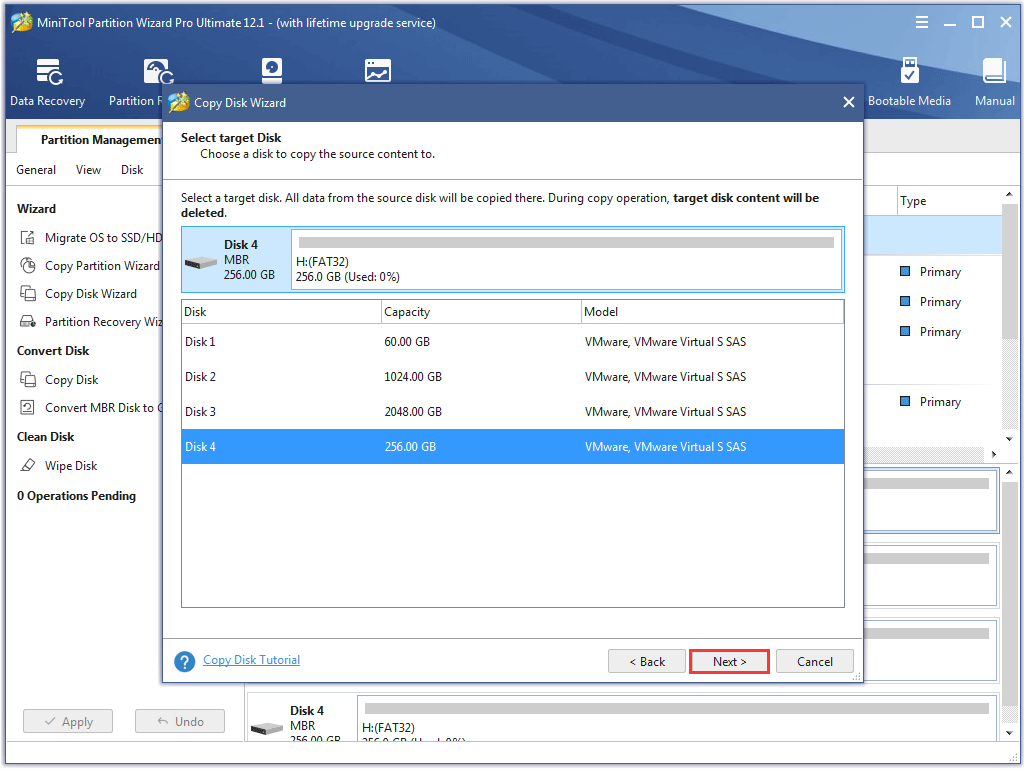Launch Copy Disk Wizard from sidebar
Viewport: 1024px width, 770px height.
tap(91, 294)
